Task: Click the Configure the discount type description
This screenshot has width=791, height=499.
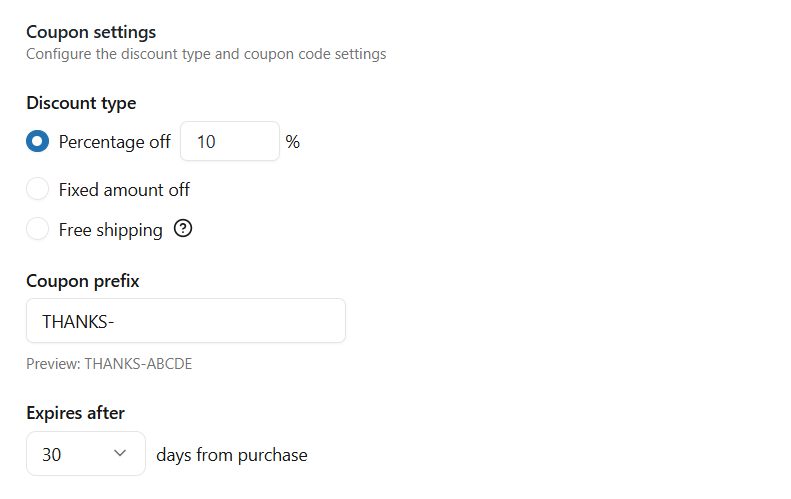Action: coord(206,54)
